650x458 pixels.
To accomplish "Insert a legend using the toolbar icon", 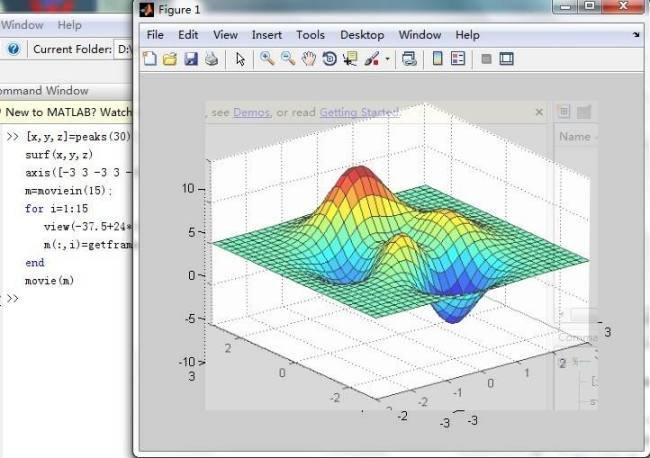I will [458, 58].
